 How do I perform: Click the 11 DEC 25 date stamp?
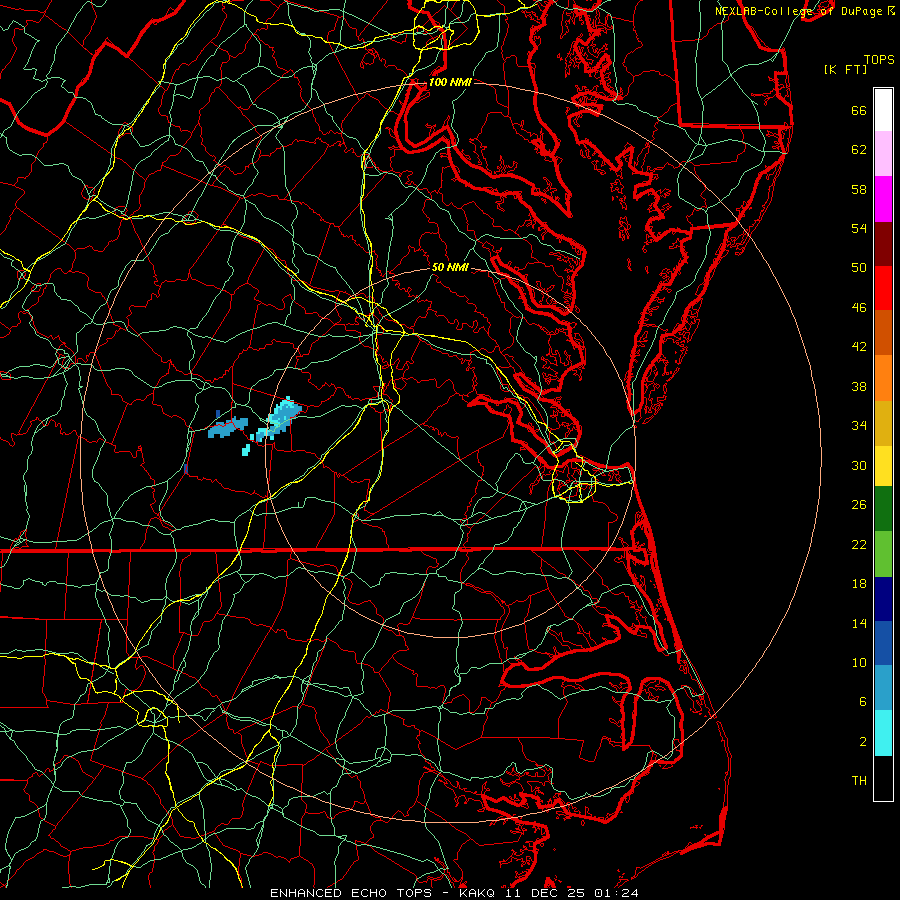pyautogui.click(x=546, y=893)
